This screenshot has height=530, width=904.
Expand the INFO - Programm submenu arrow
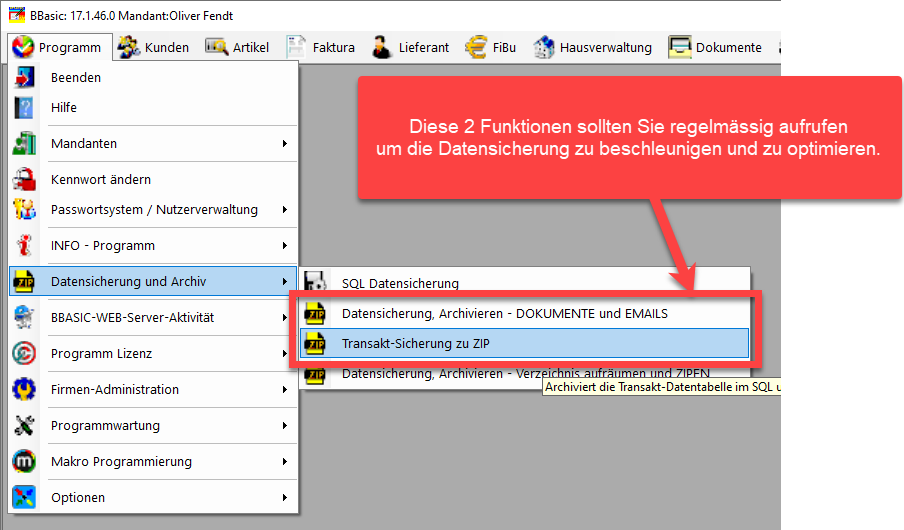pyautogui.click(x=285, y=245)
